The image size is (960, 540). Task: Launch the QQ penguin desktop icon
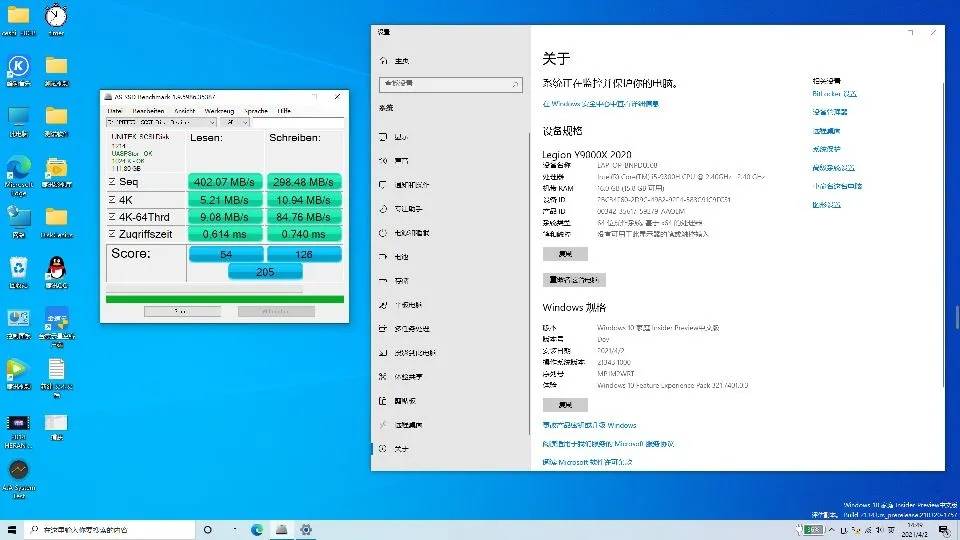56,272
